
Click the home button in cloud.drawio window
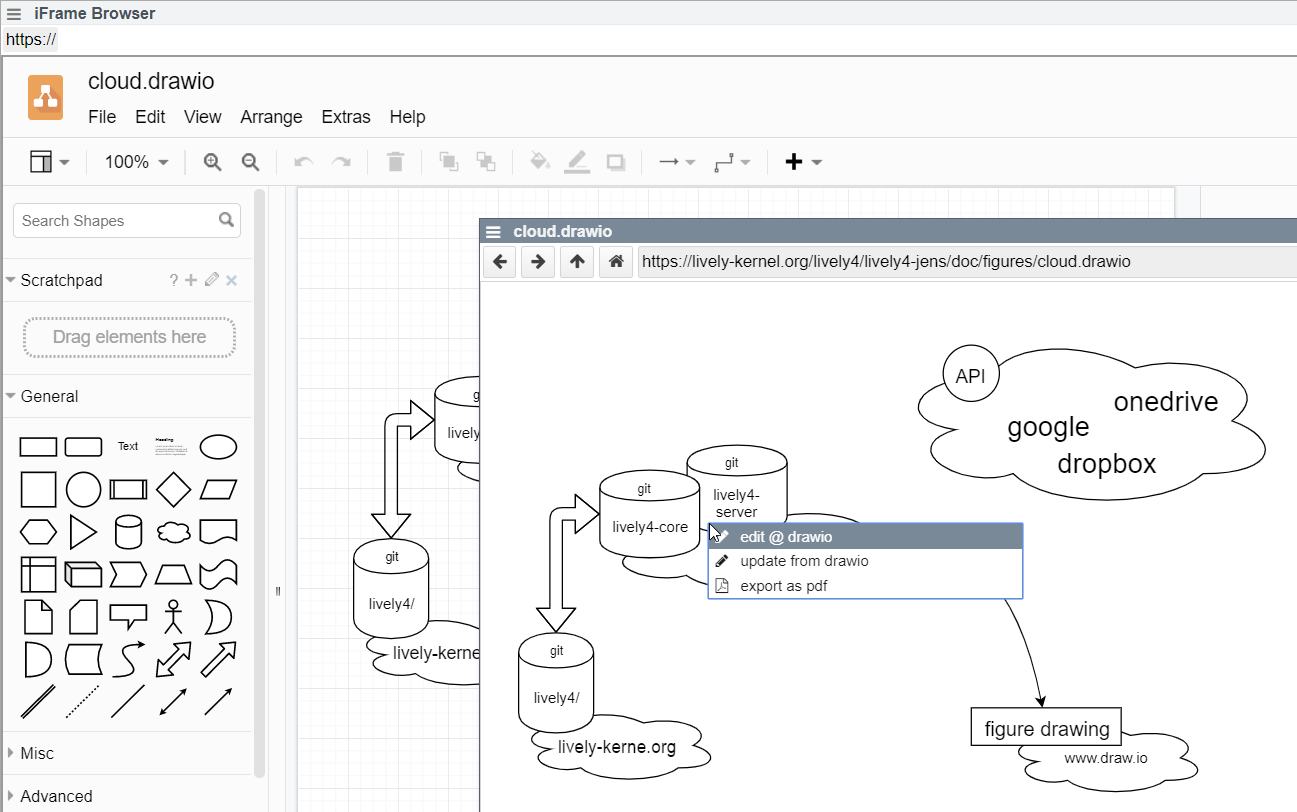616,262
